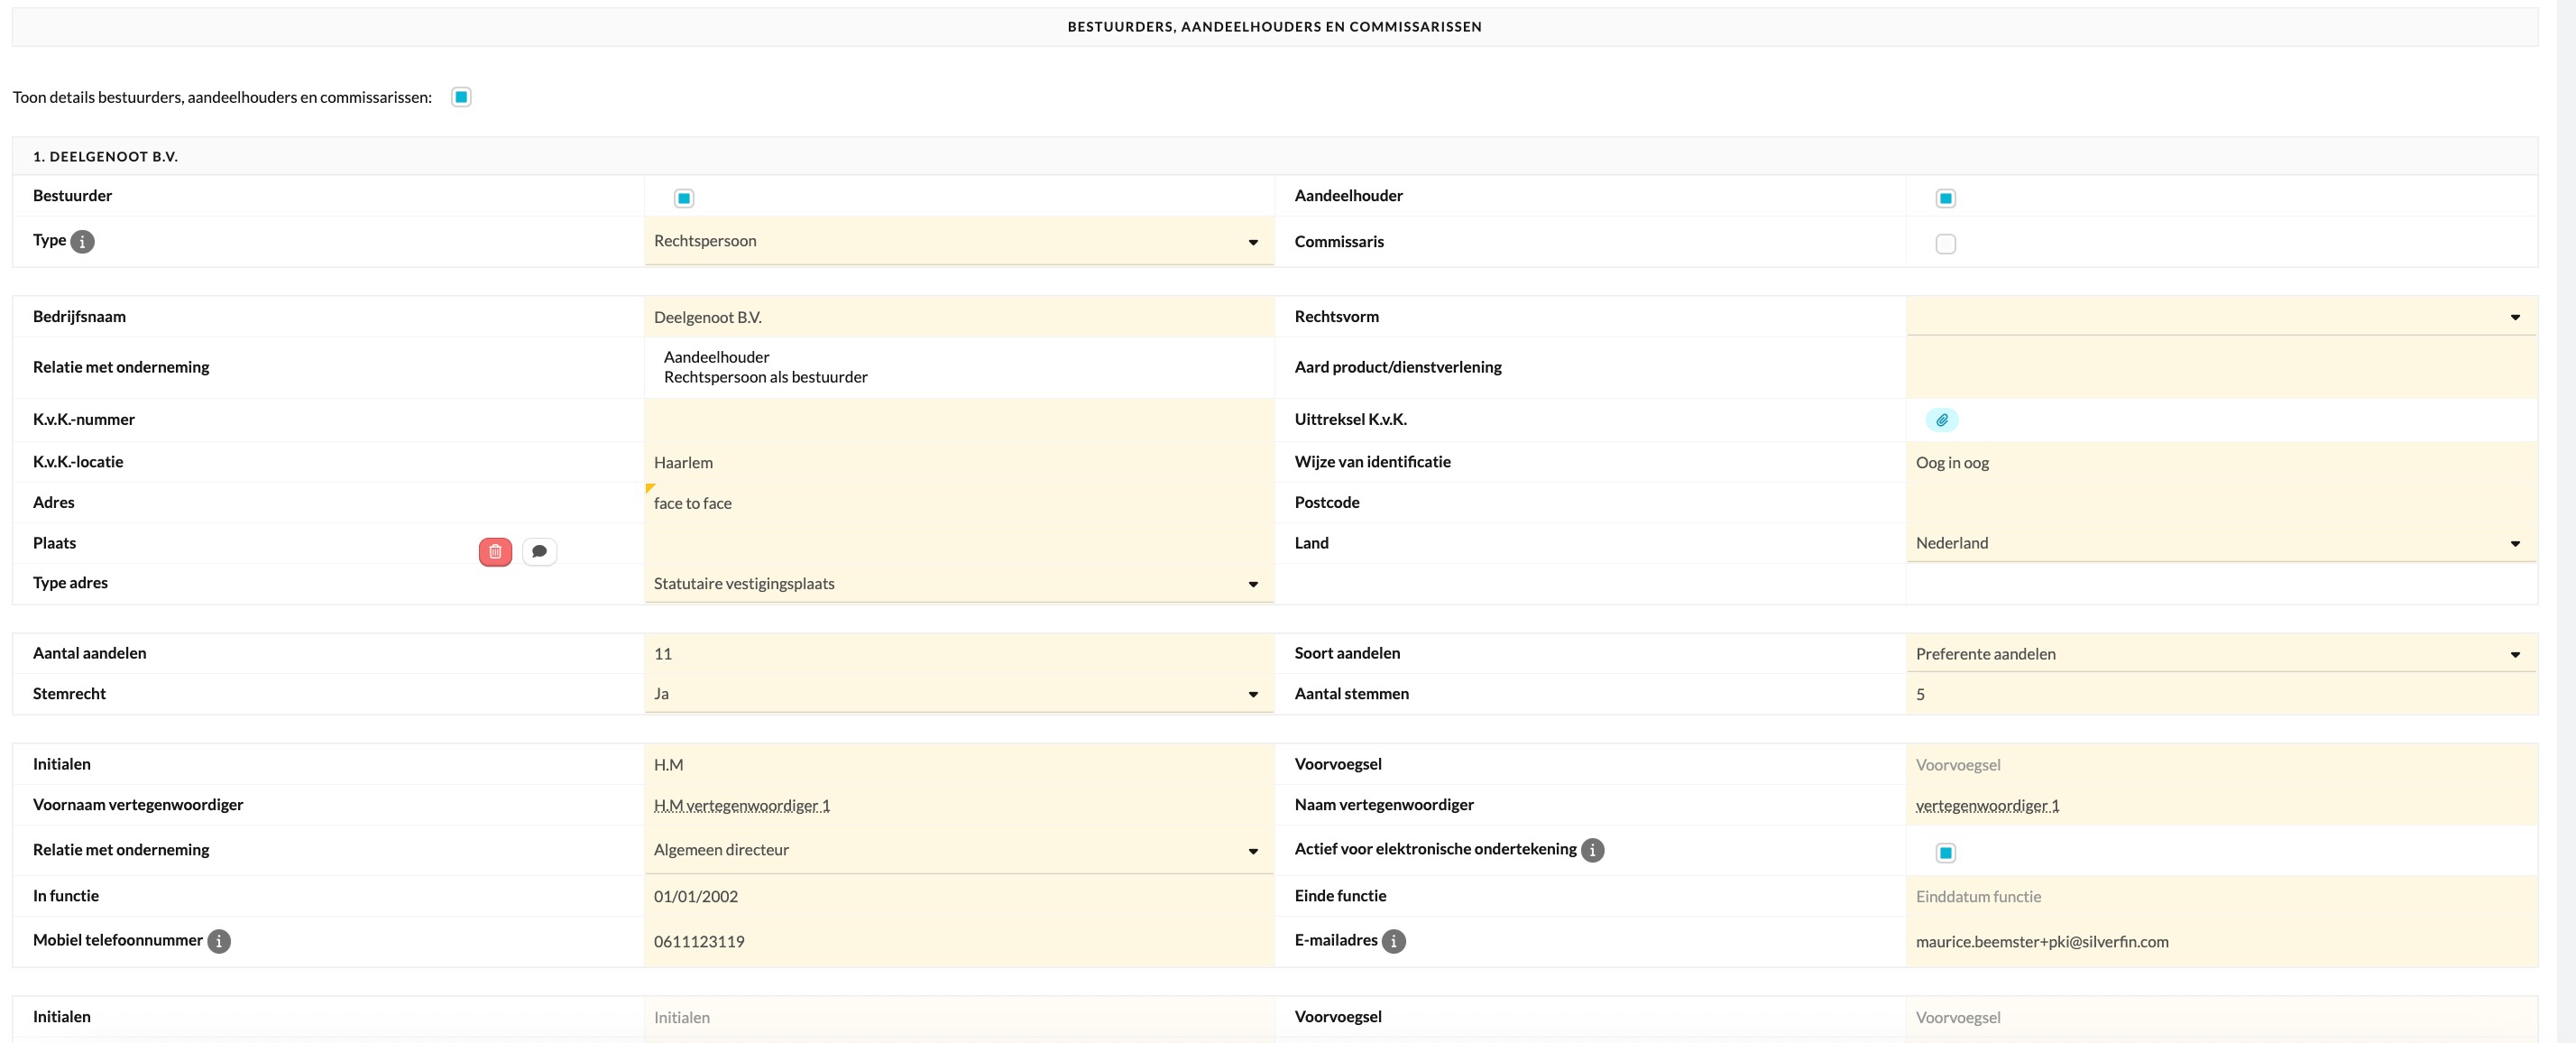Click the yellow note marker on Adres field
Viewport: 2576px width, 1043px height.
[x=650, y=488]
